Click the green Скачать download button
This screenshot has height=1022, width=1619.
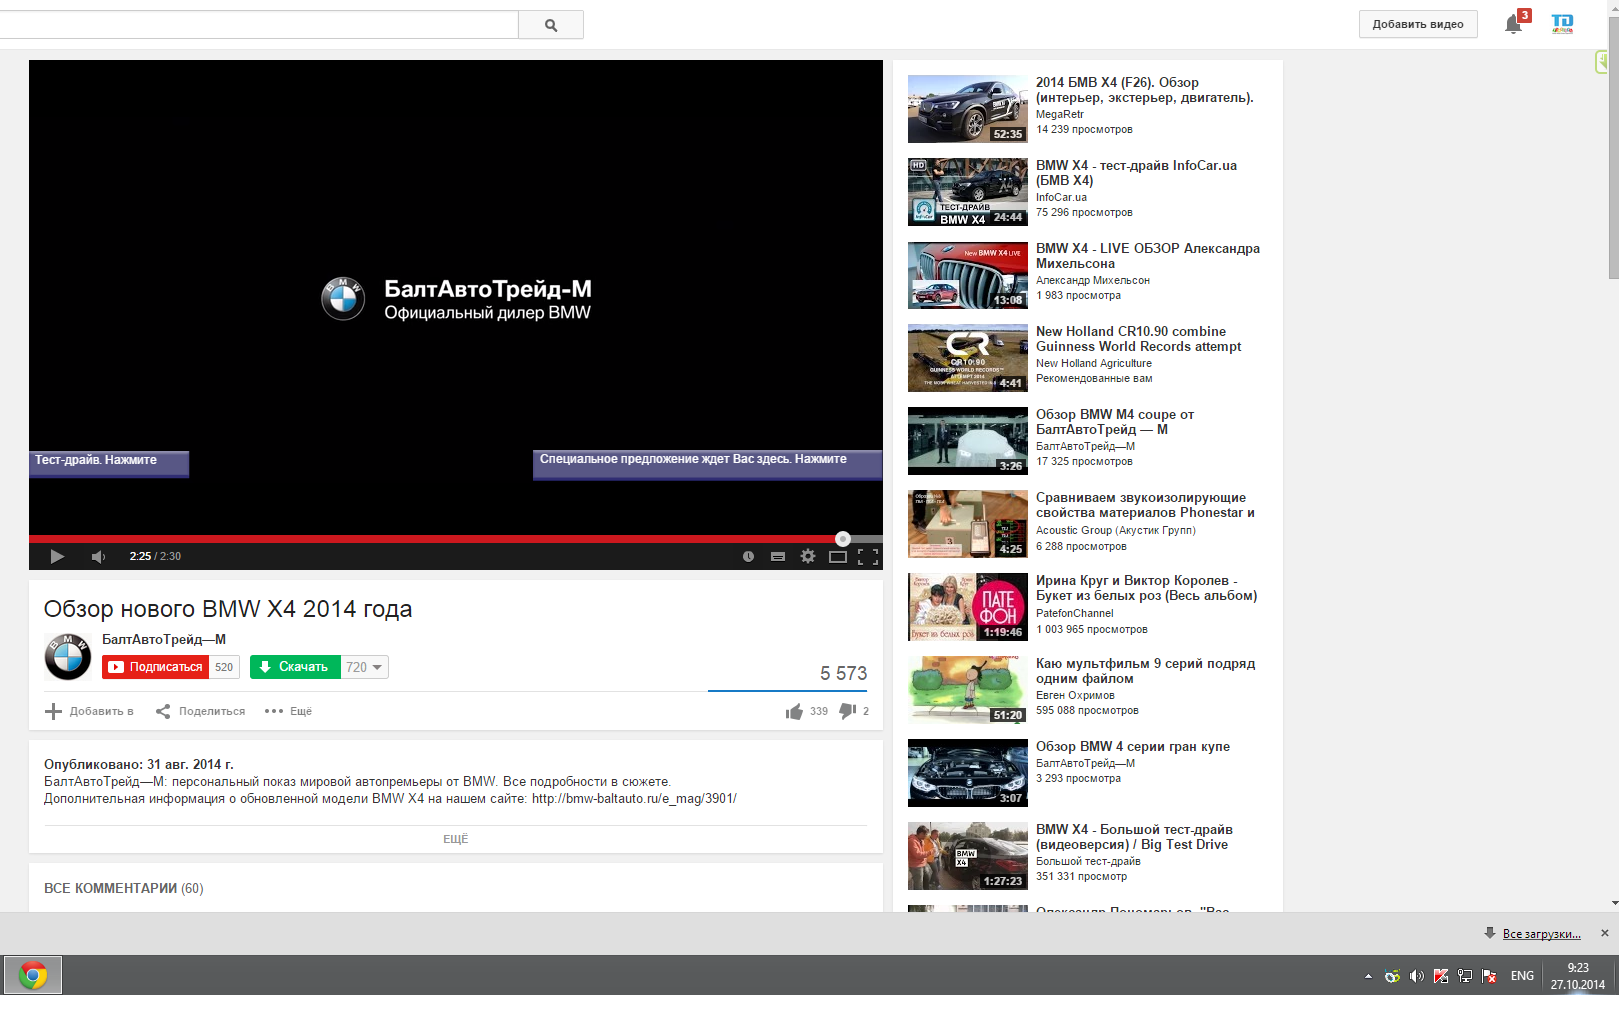tap(295, 667)
